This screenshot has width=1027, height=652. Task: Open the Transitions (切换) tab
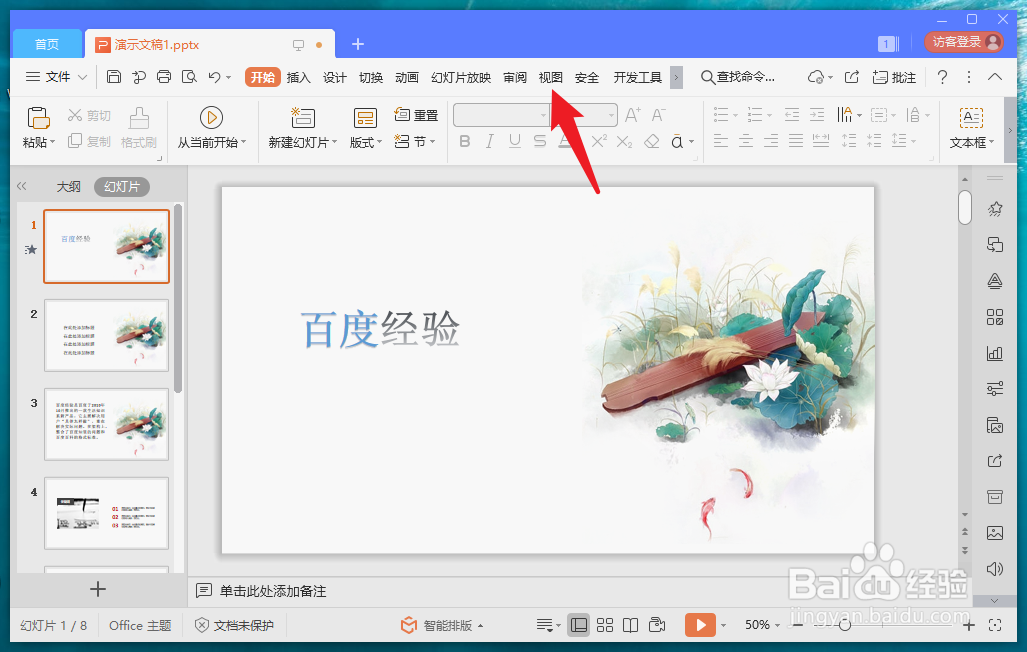[370, 77]
